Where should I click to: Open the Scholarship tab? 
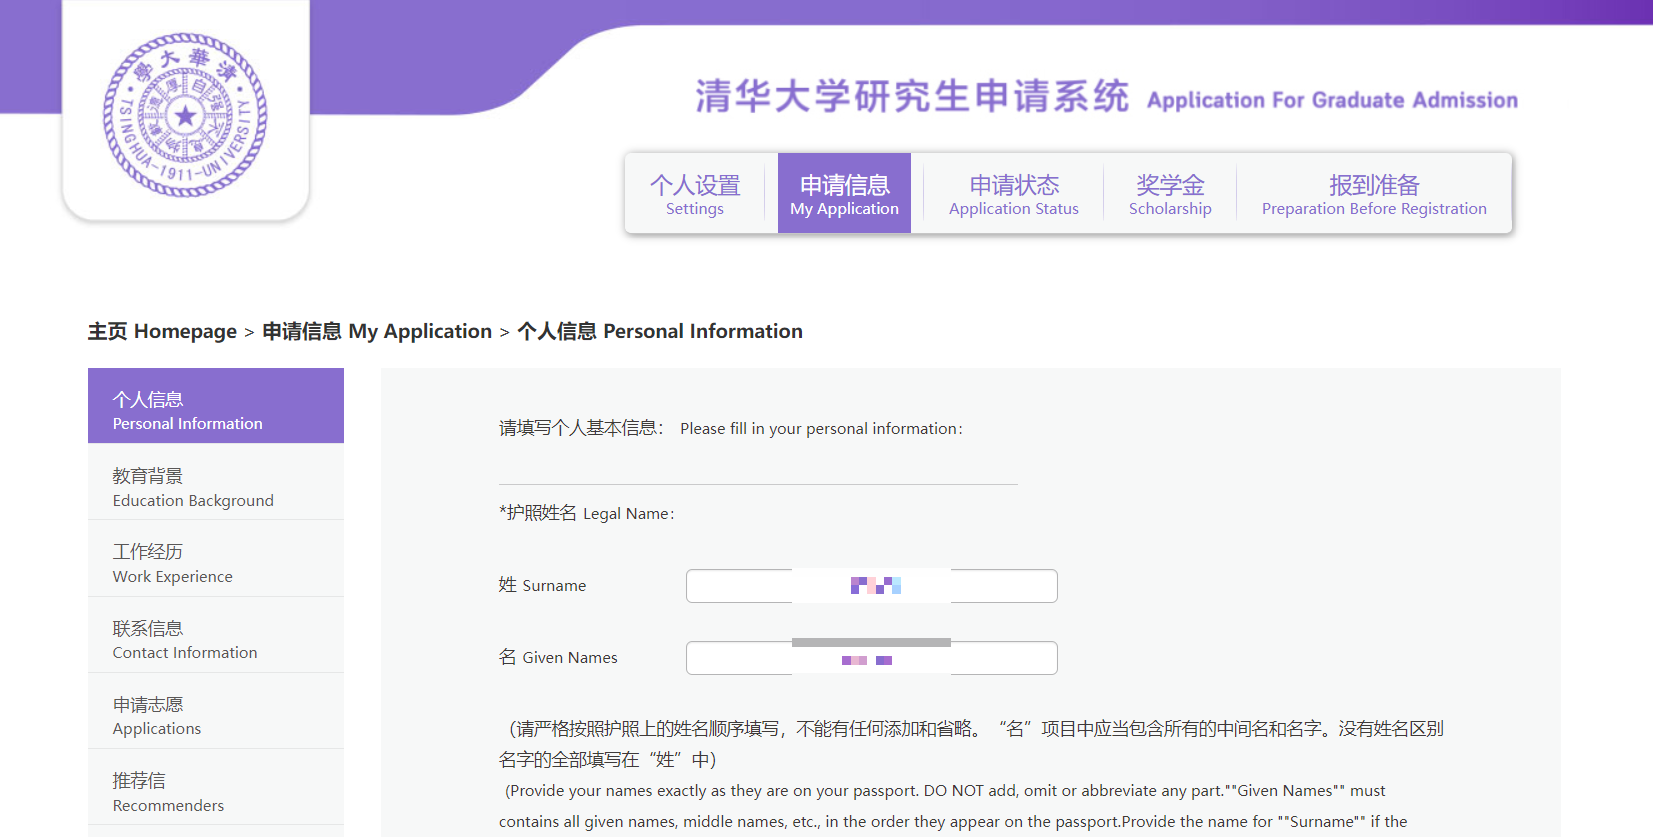coord(1170,194)
